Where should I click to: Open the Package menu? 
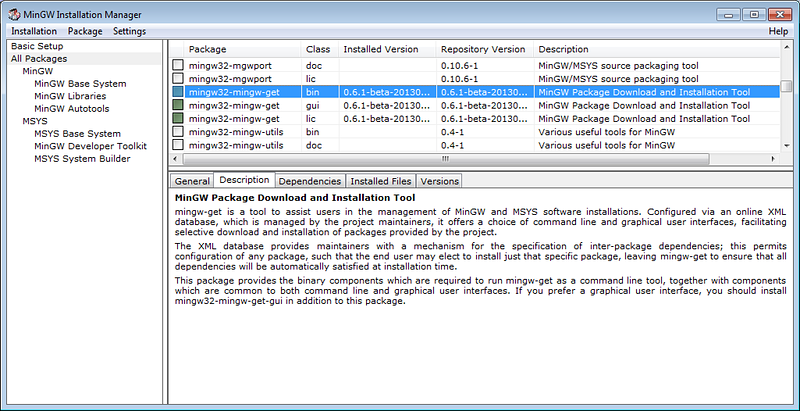[85, 31]
